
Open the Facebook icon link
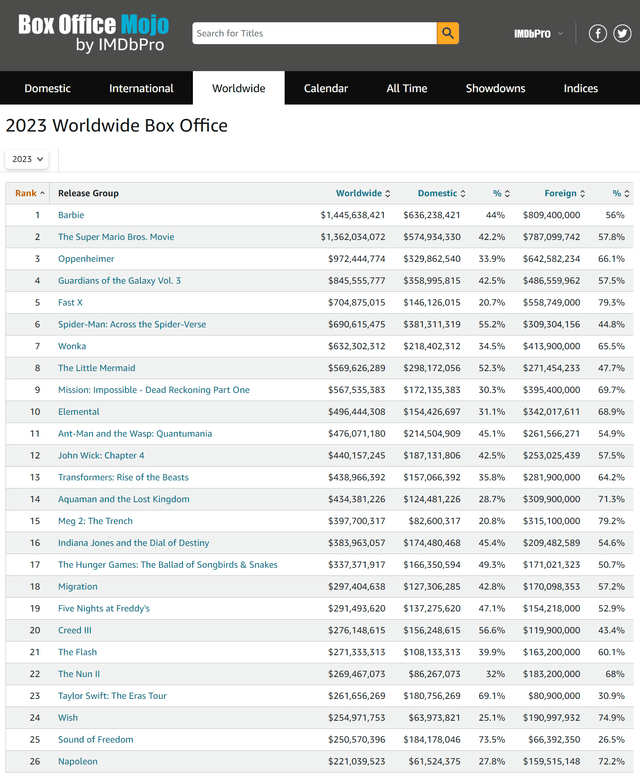(598, 33)
